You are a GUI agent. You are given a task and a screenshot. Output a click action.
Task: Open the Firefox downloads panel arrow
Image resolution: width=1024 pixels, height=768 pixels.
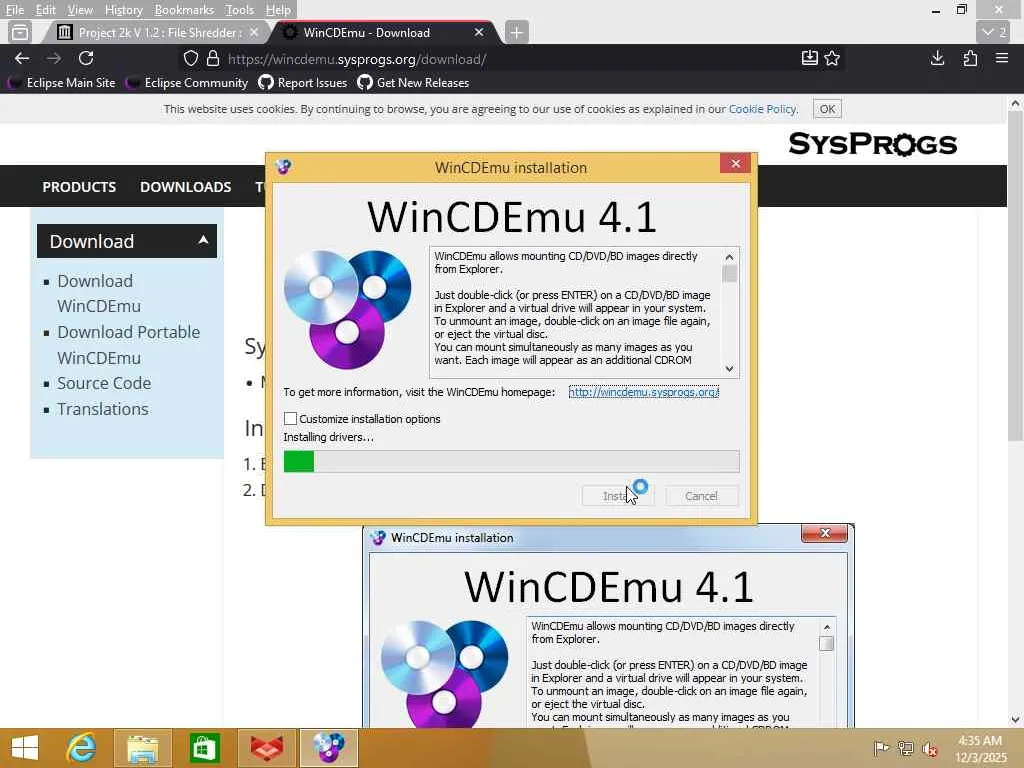[x=937, y=58]
